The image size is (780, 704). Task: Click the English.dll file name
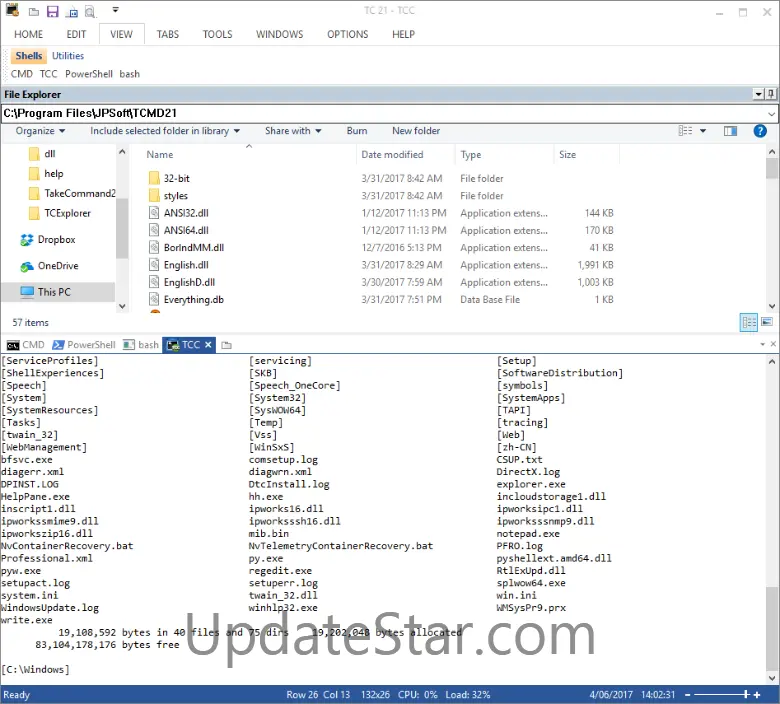click(187, 265)
